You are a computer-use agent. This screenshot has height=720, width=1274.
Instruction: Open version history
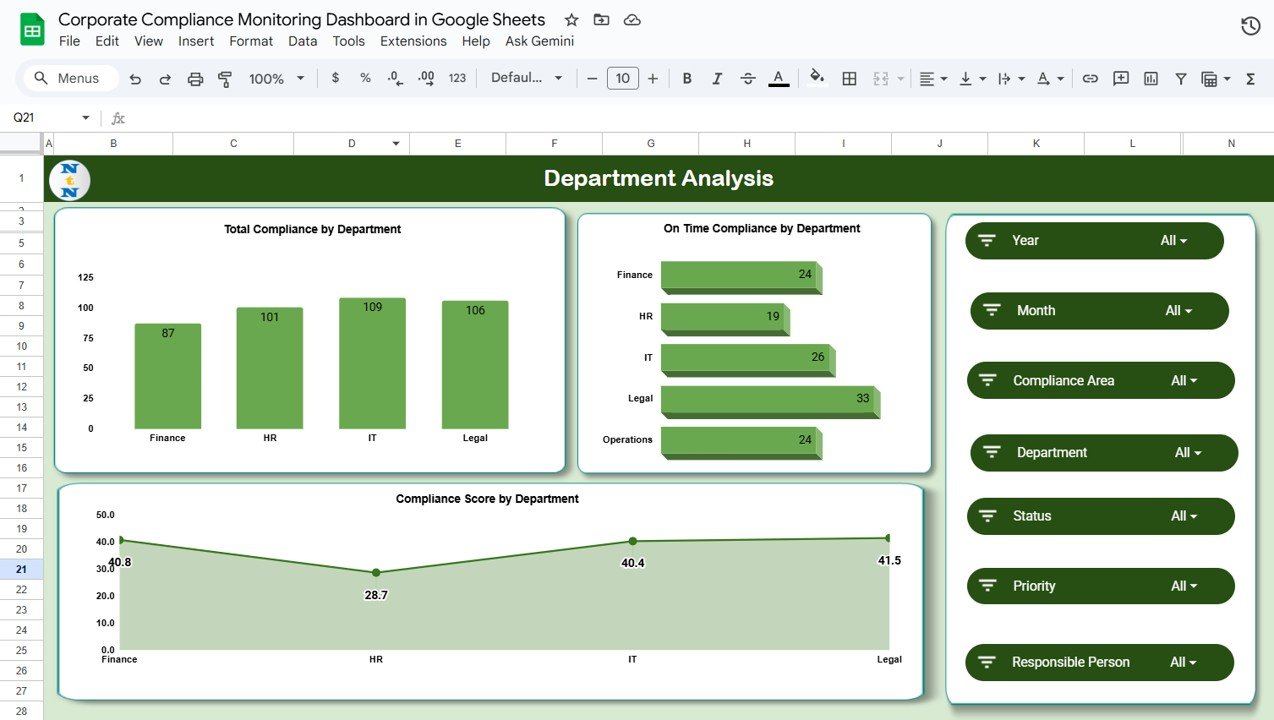point(1250,26)
